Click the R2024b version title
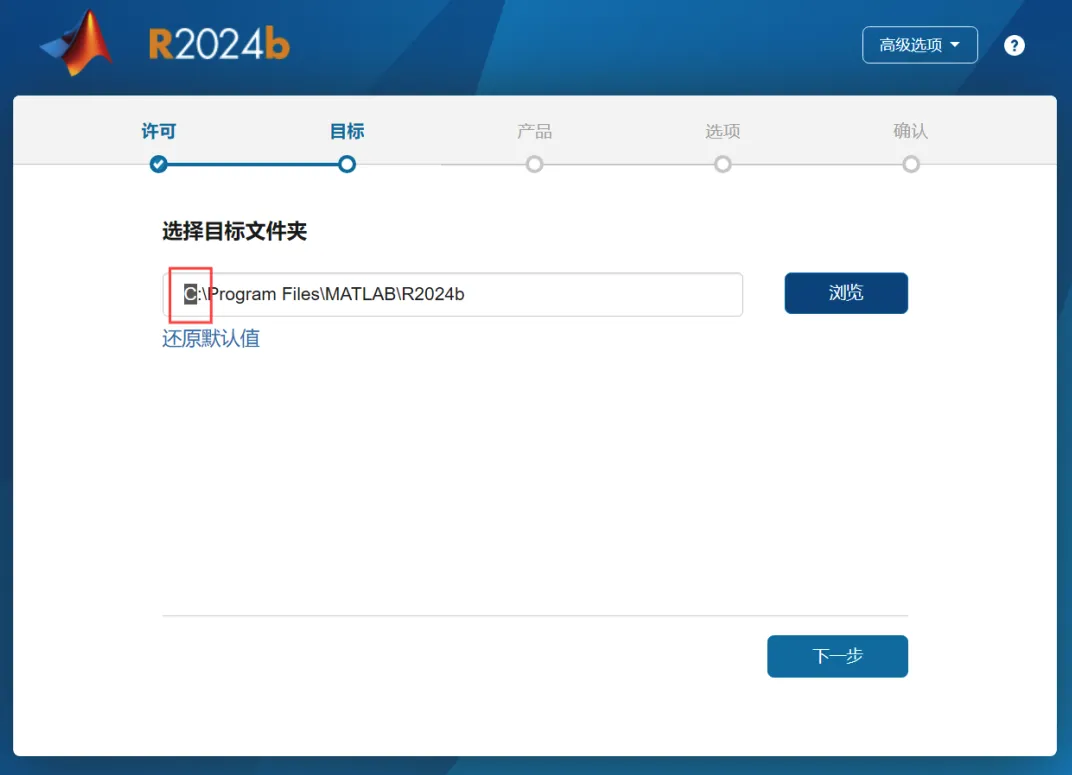Image resolution: width=1072 pixels, height=775 pixels. point(219,45)
